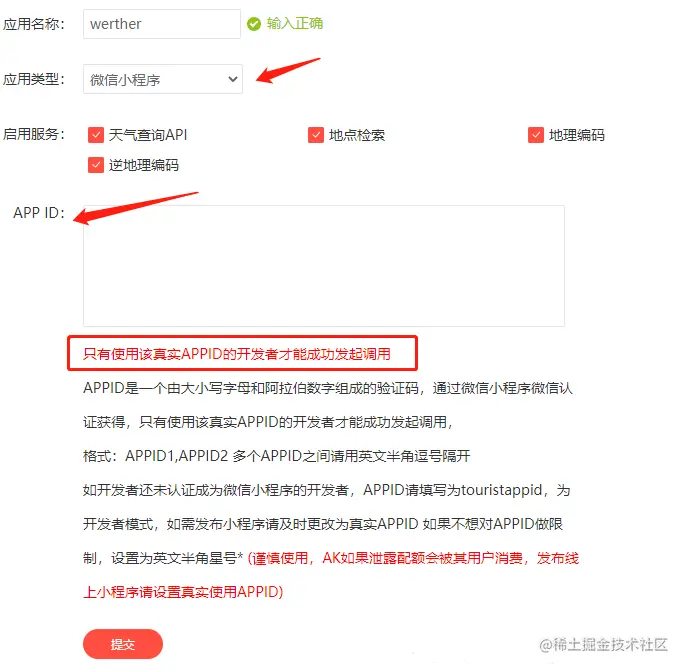Click the red arrow pointing at app type
This screenshot has height=671, width=686.
288,70
